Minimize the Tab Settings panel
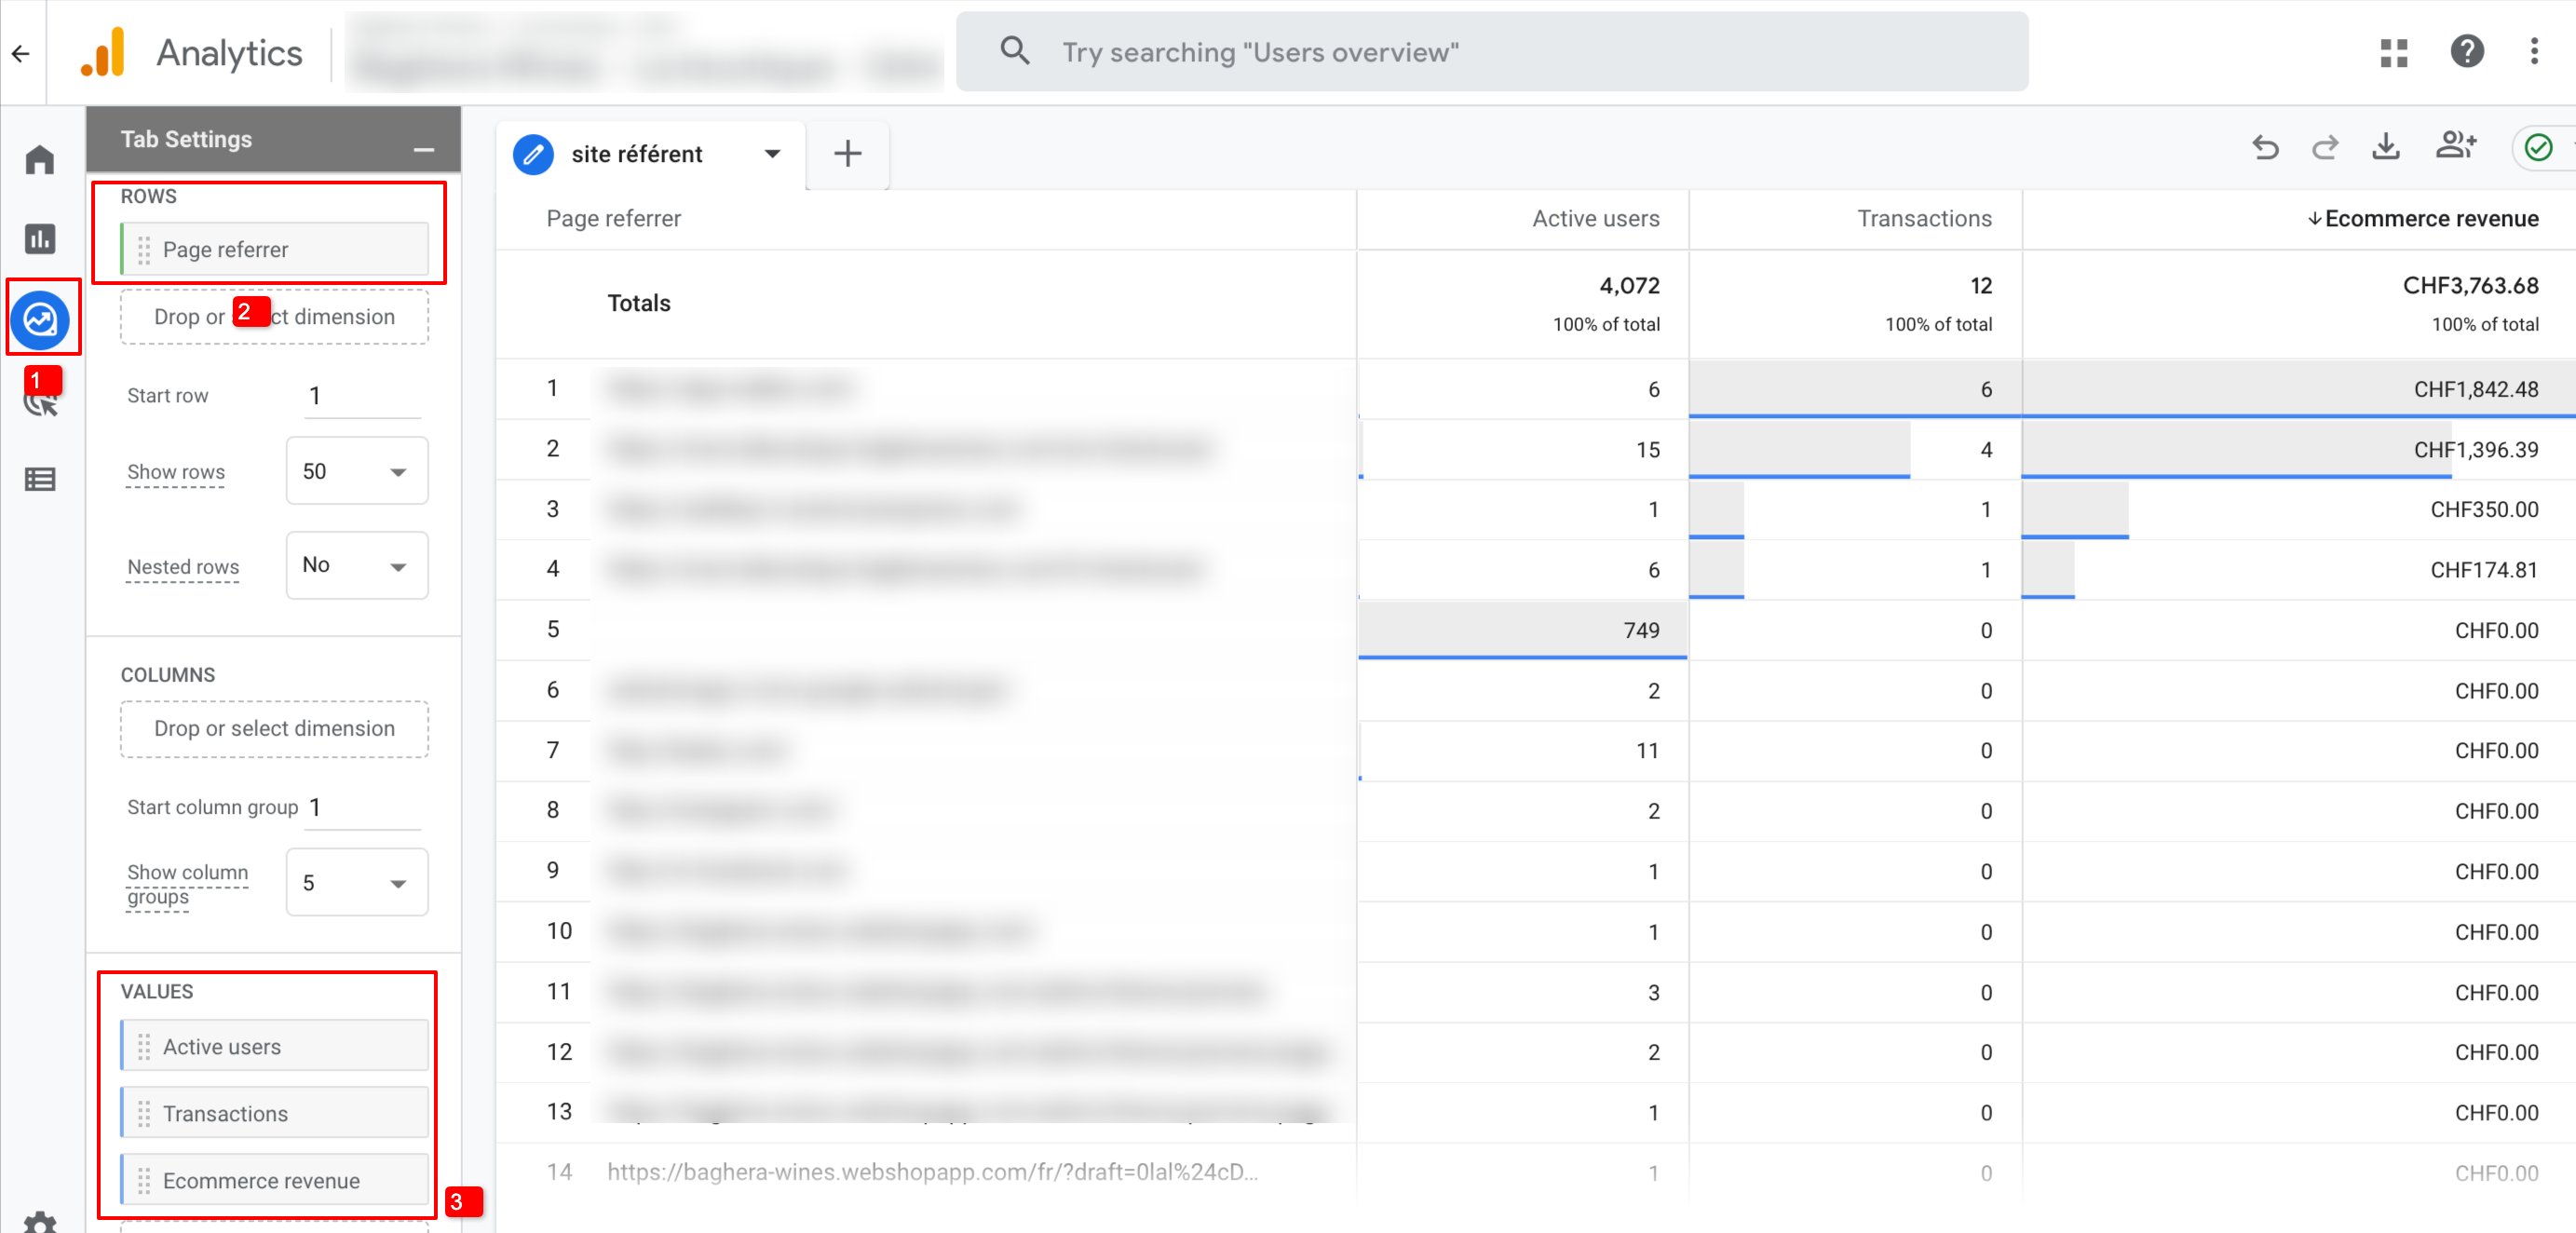 coord(424,149)
